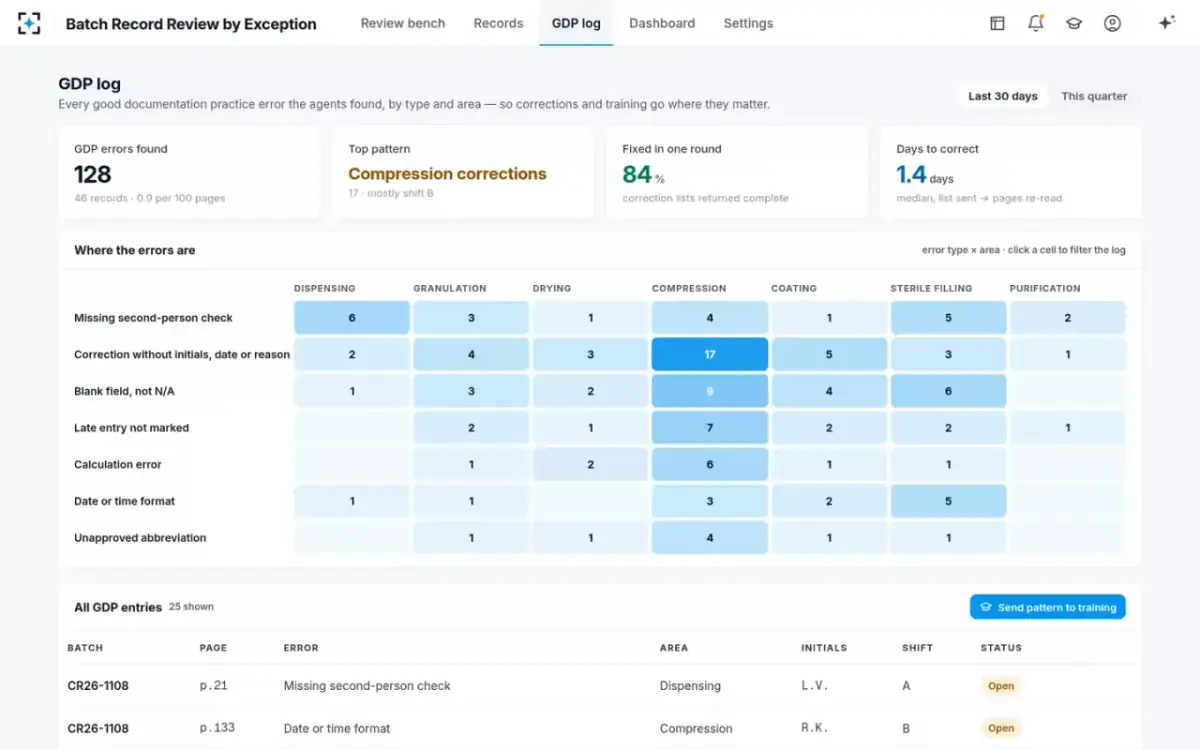Filter Purification missing second-person check cell 2
Image resolution: width=1200 pixels, height=750 pixels.
click(1068, 318)
